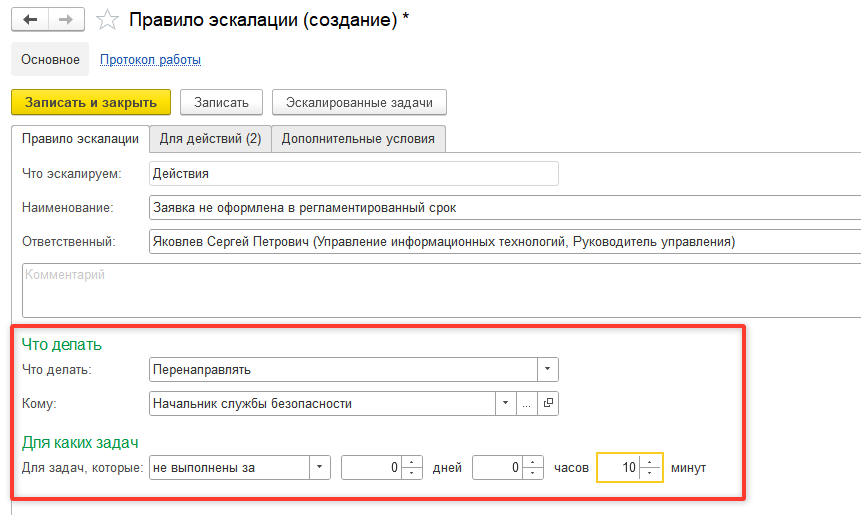Go forward with the right arrow button

pos(66,20)
